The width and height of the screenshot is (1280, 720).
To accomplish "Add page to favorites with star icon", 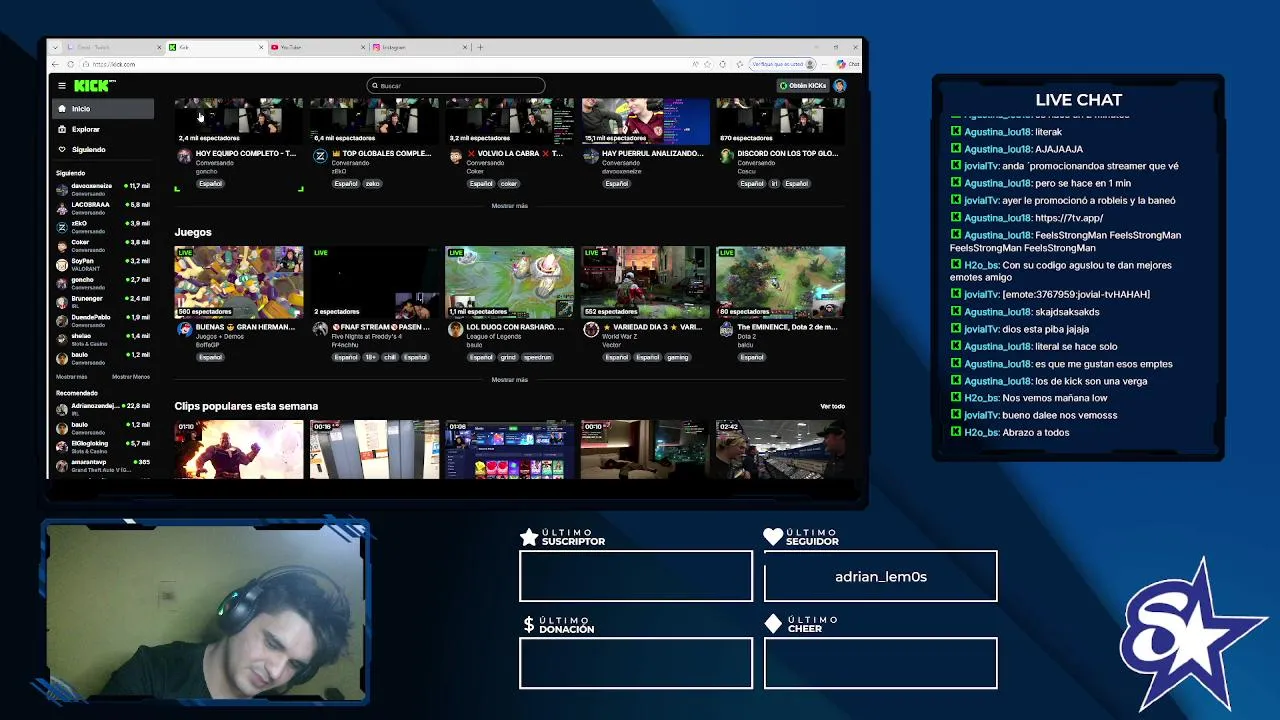I will tap(708, 64).
